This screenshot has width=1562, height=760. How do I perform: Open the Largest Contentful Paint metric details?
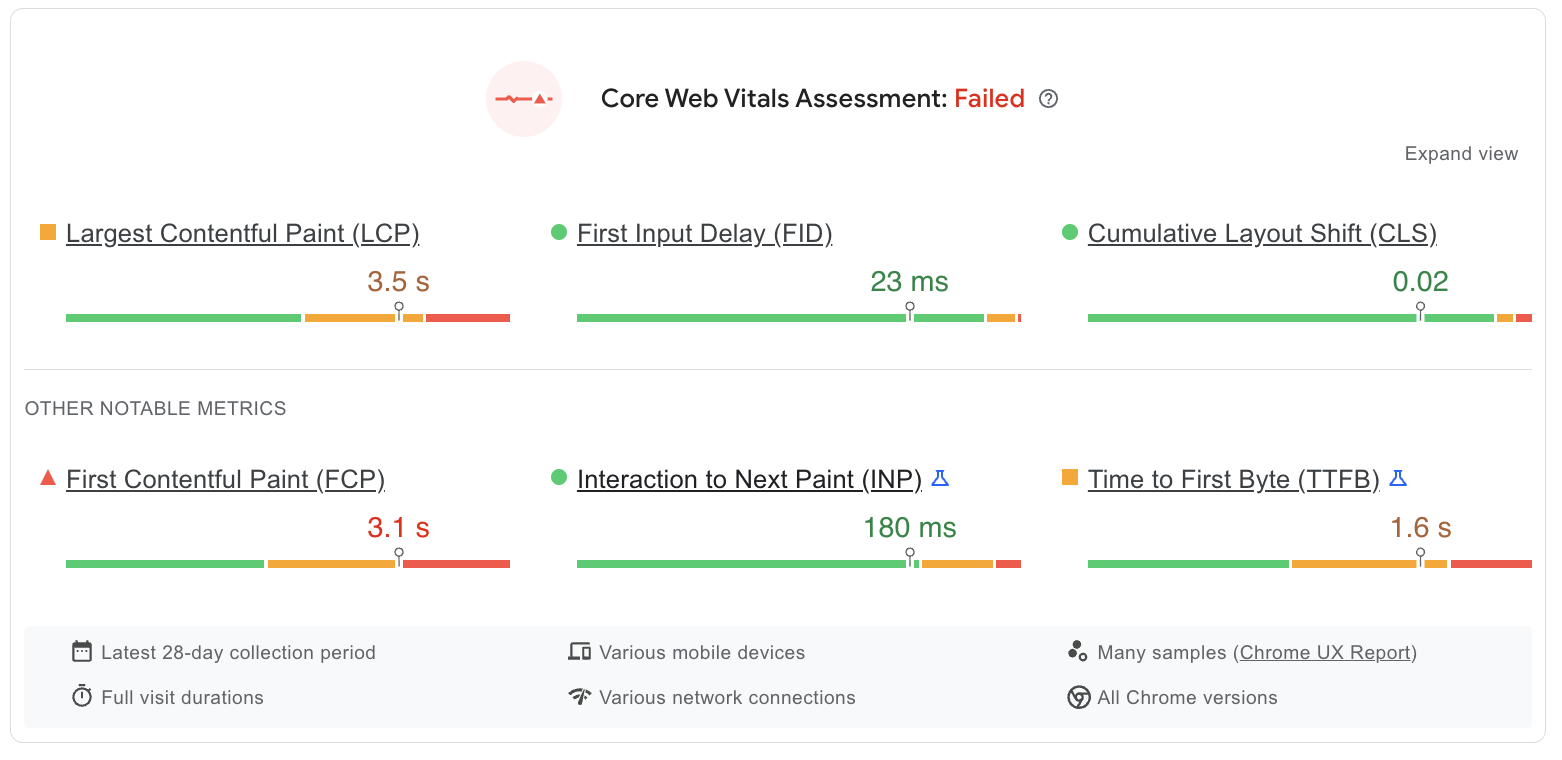(x=242, y=233)
